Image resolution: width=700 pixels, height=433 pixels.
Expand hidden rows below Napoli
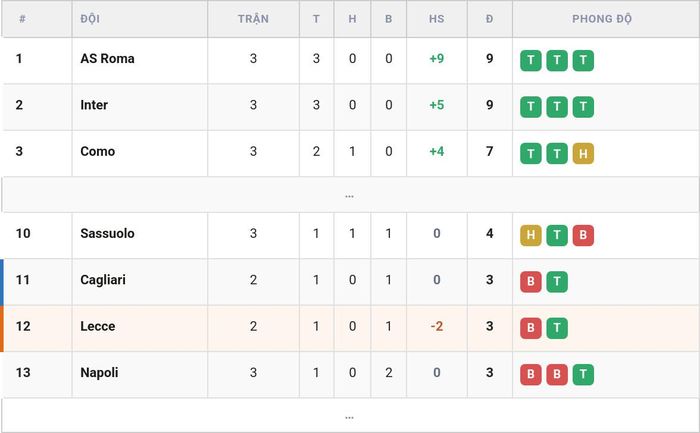tap(350, 416)
